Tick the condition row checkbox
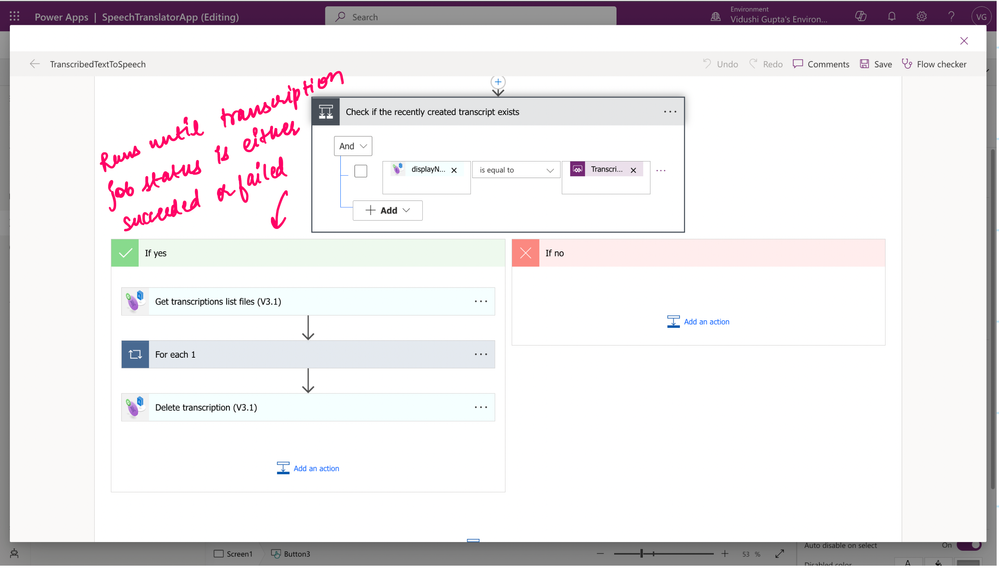 (x=361, y=171)
